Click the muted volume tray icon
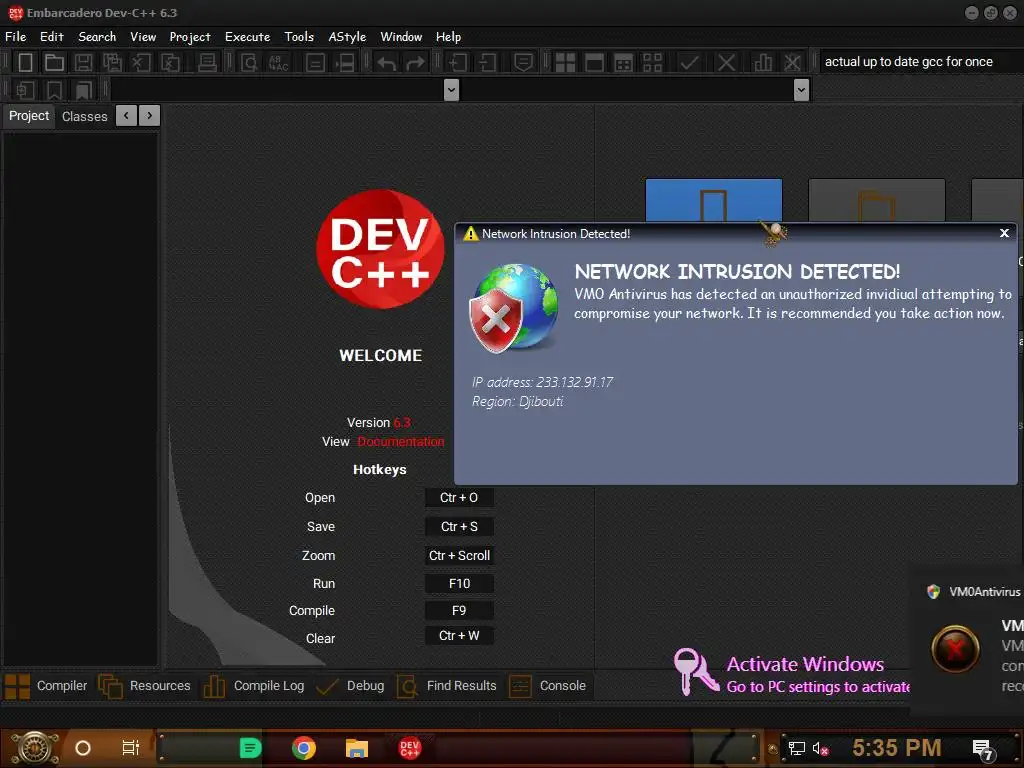The image size is (1024, 768). tap(820, 748)
